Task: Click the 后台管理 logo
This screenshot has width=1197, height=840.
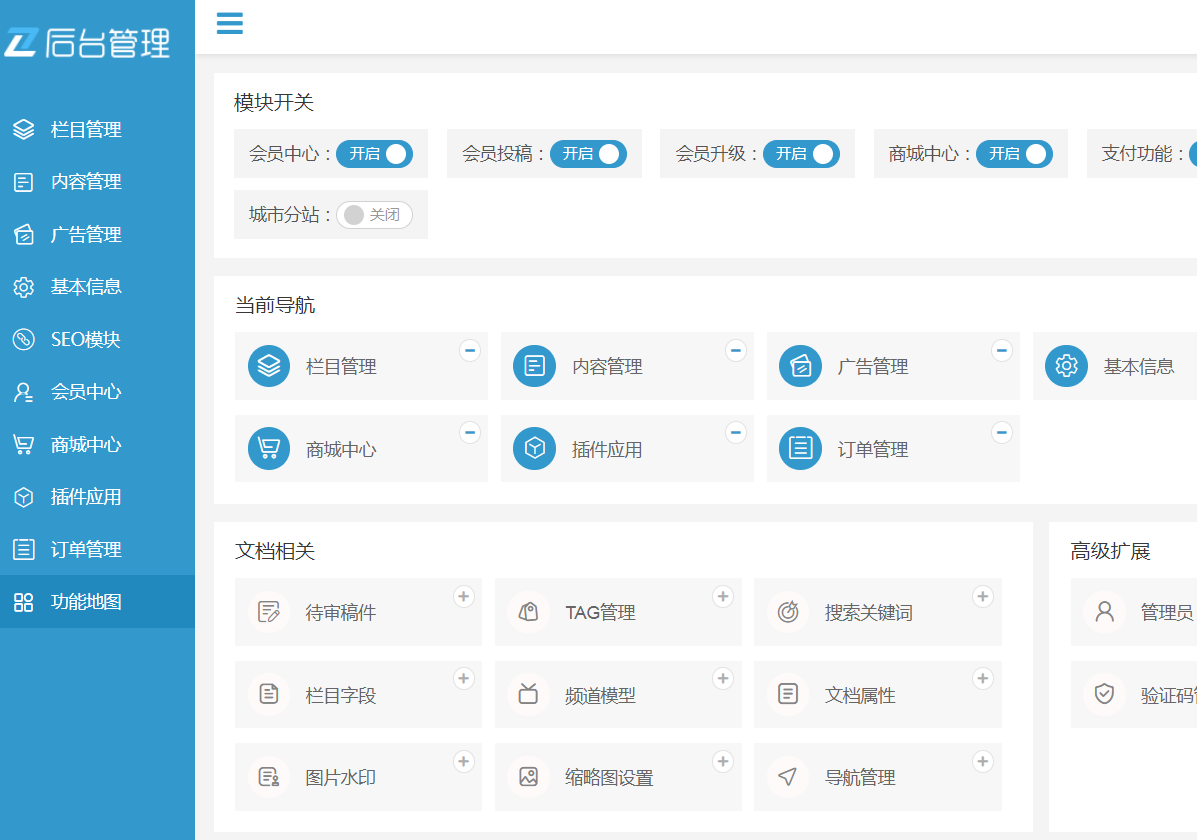Action: pos(87,43)
